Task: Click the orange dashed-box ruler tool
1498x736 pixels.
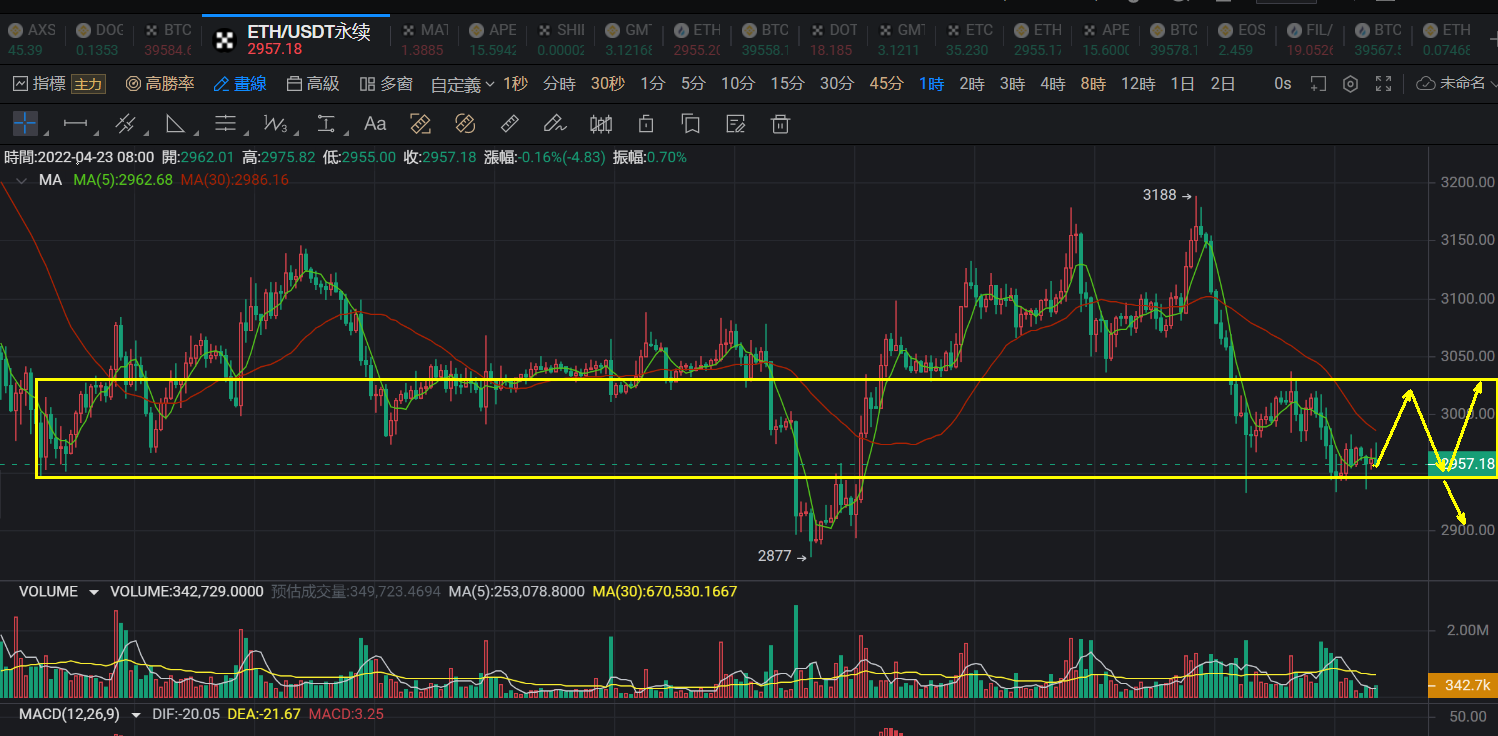Action: point(420,124)
